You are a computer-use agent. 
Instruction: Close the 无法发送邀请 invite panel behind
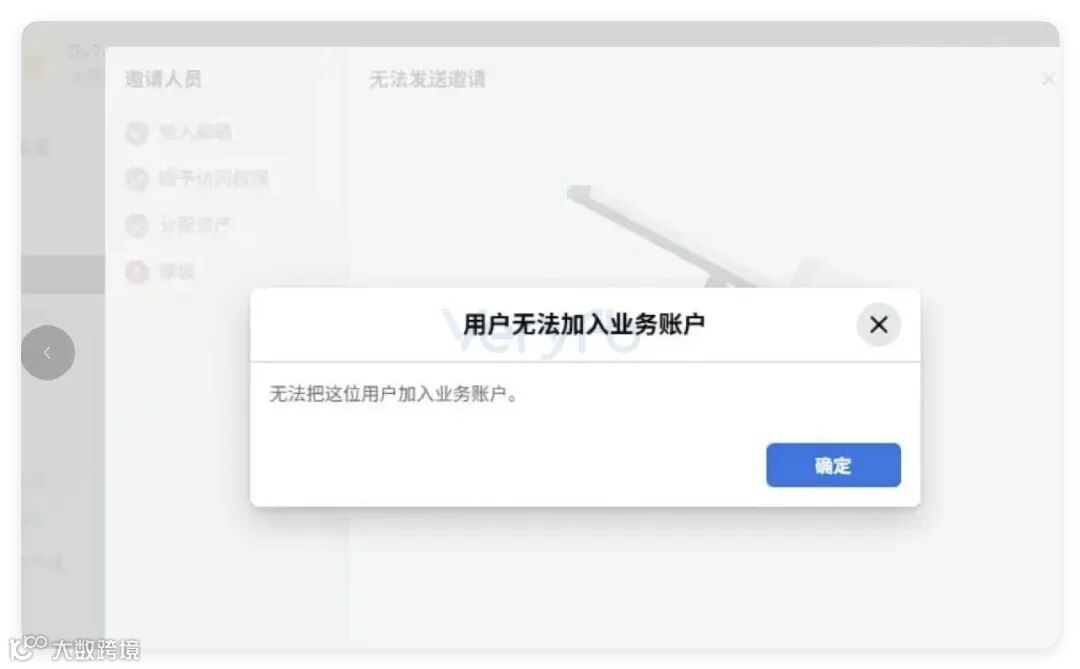1048,79
